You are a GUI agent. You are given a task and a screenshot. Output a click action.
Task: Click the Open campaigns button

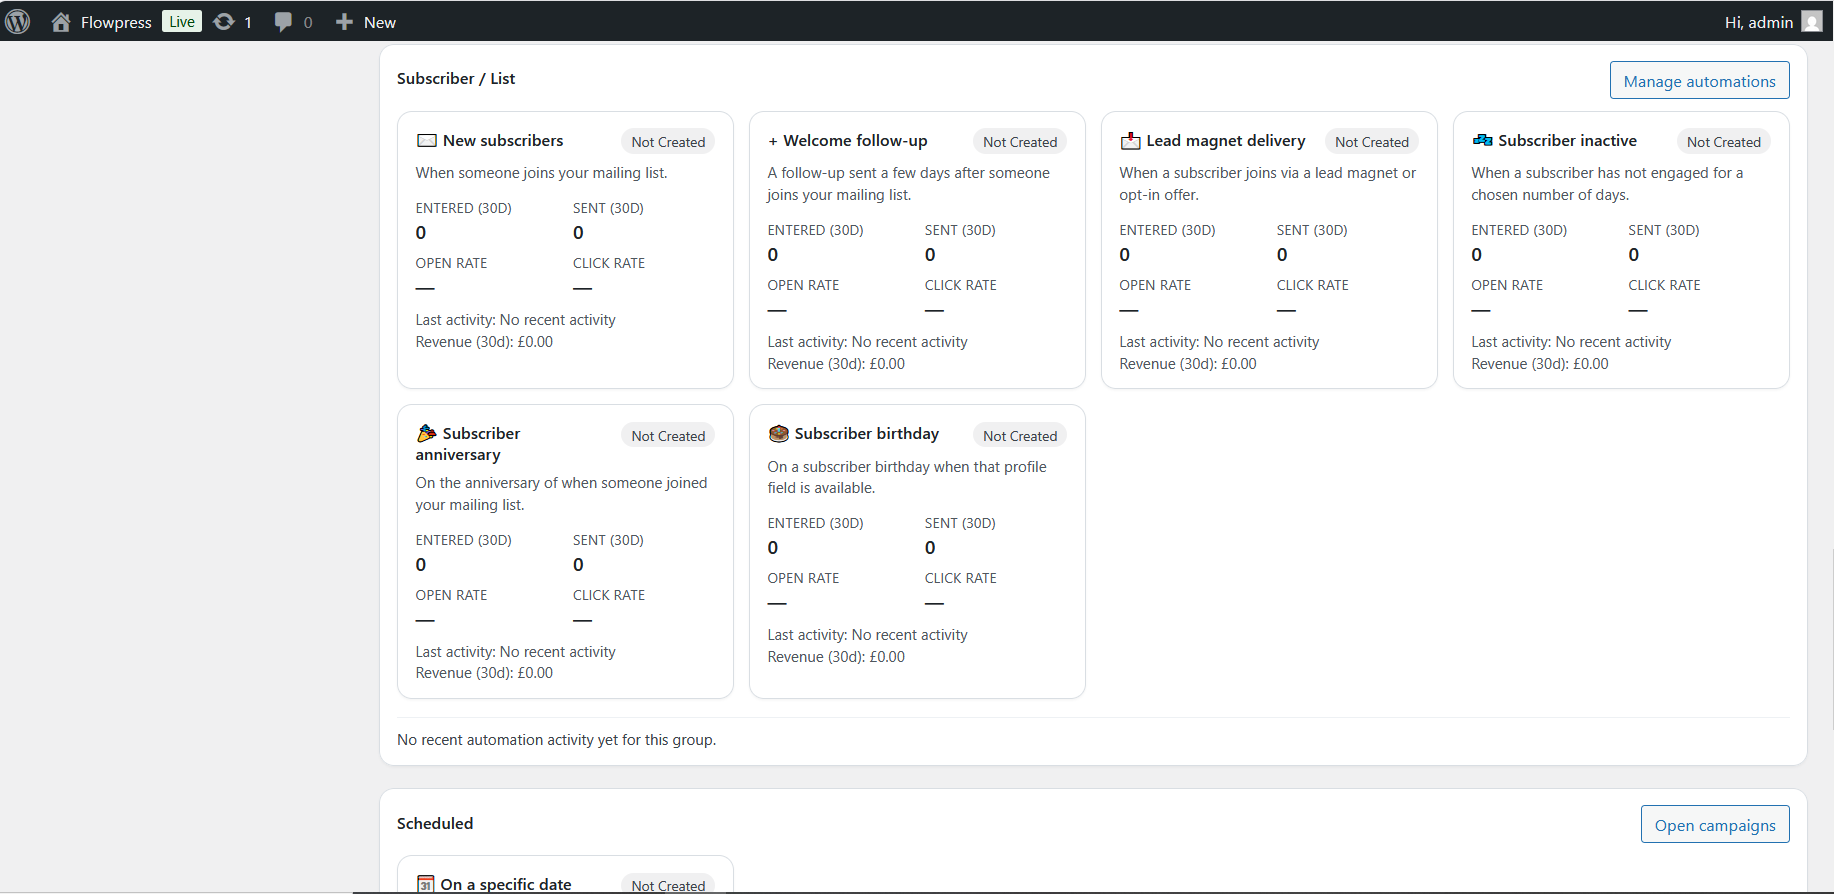tap(1715, 825)
